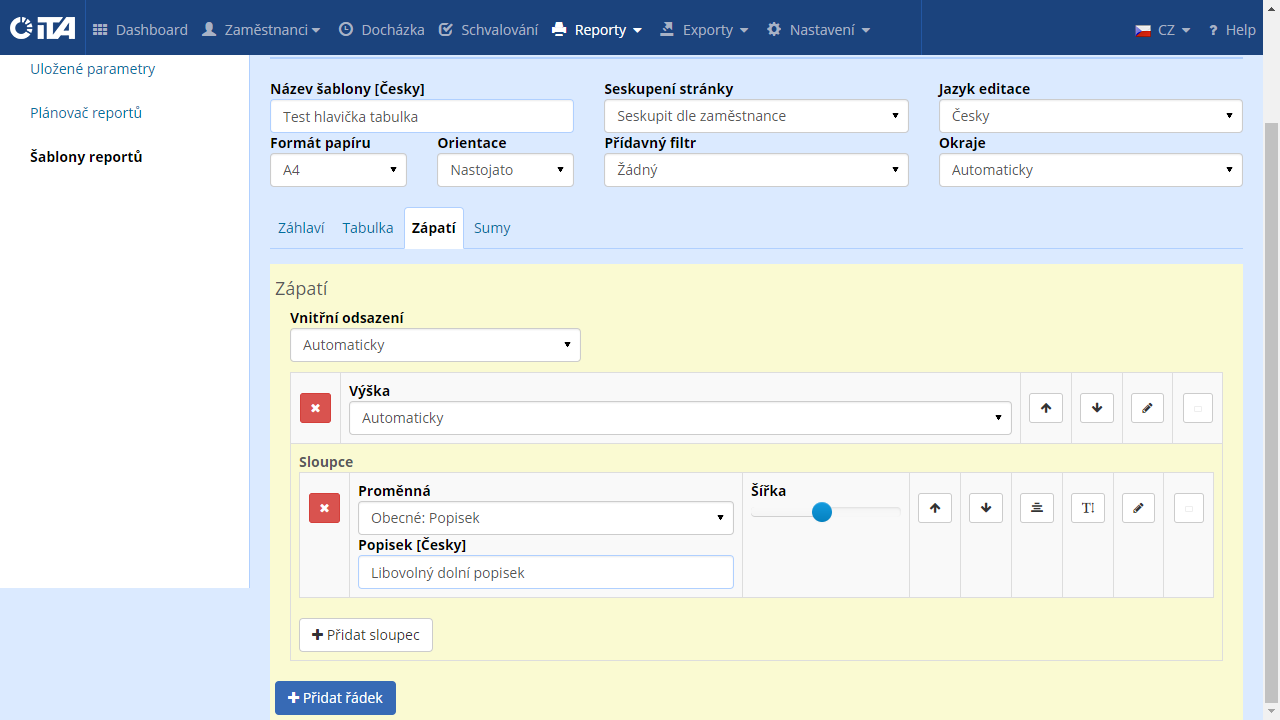Viewport: 1280px width, 720px height.
Task: Expand the Formát papíru A4 dropdown
Action: click(x=338, y=170)
